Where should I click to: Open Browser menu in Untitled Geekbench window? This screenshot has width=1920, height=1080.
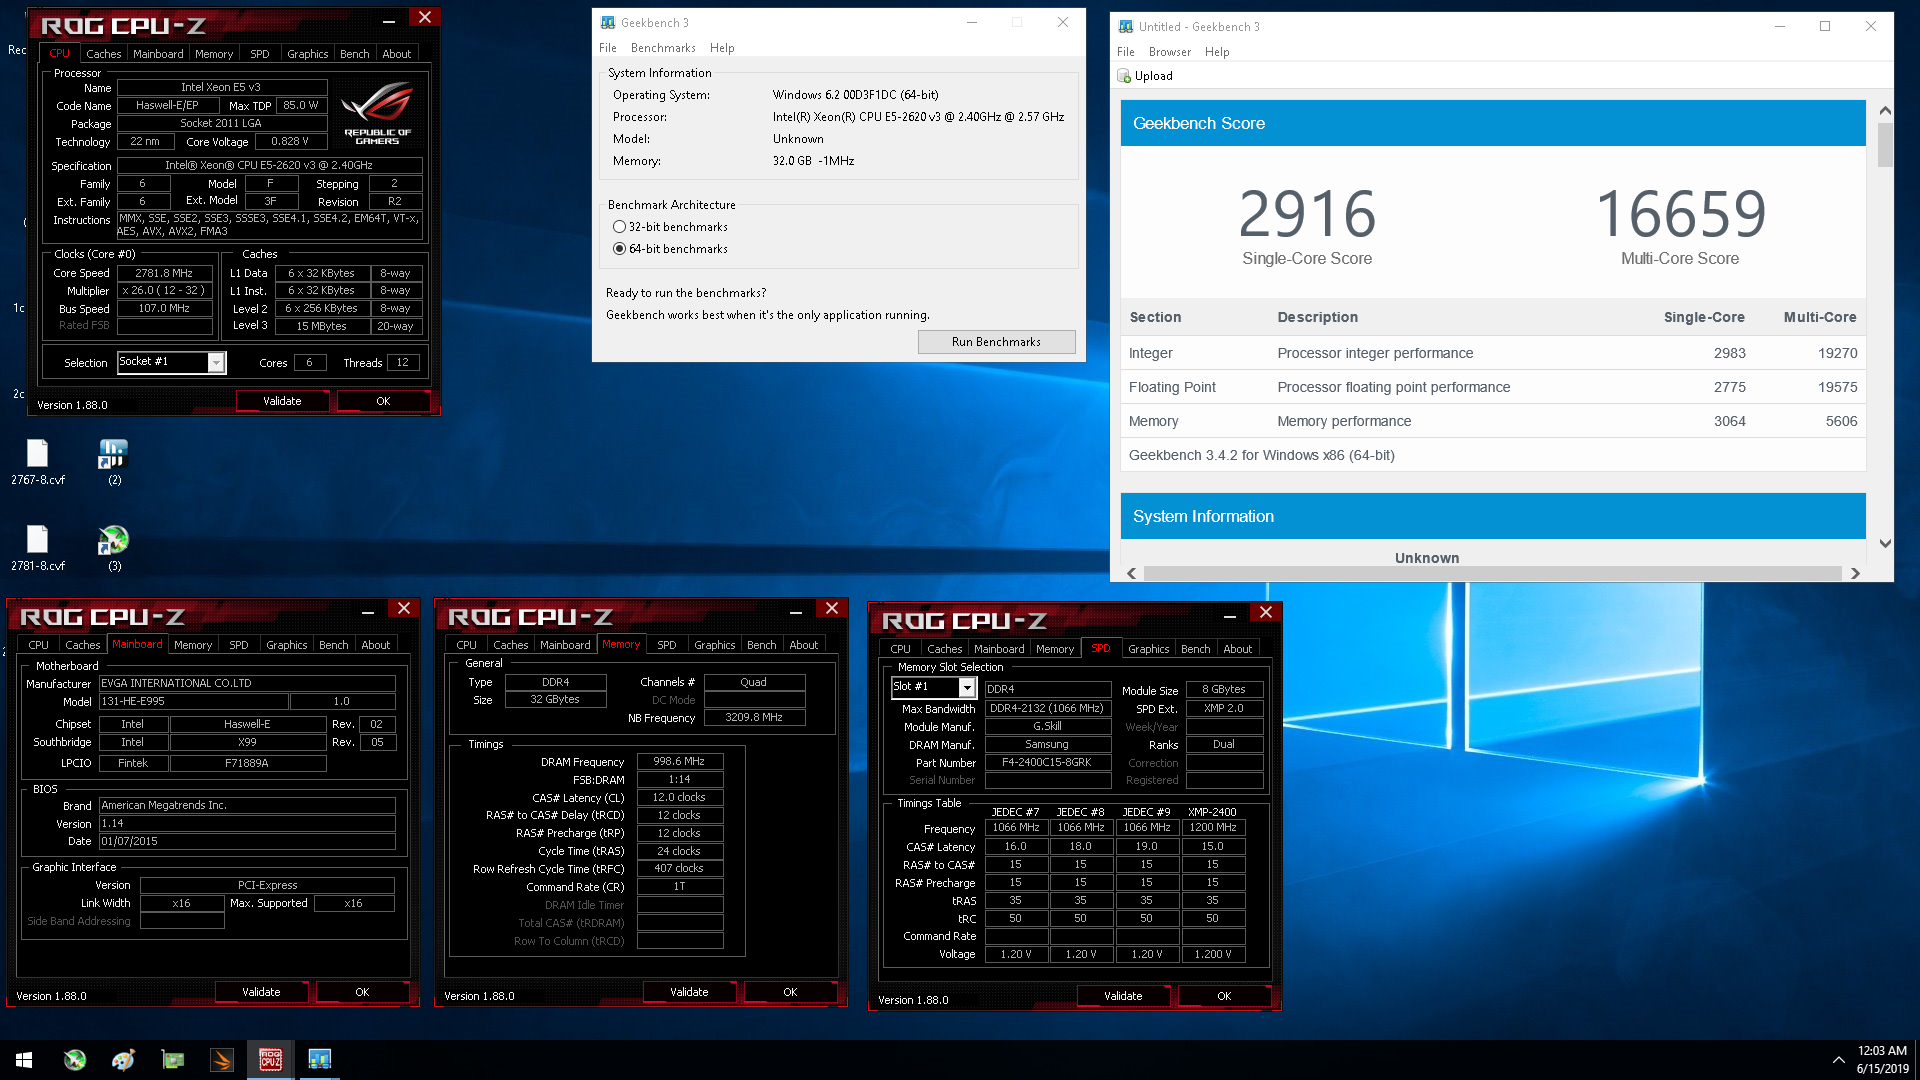(x=1169, y=52)
